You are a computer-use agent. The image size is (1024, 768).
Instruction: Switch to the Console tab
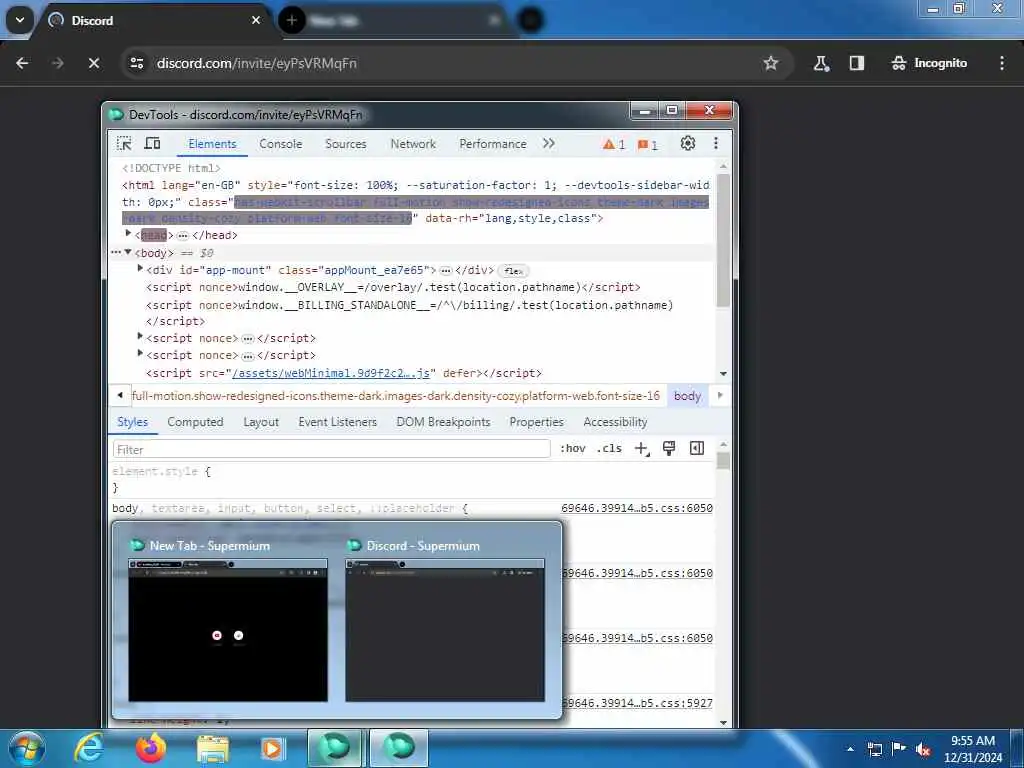[280, 144]
